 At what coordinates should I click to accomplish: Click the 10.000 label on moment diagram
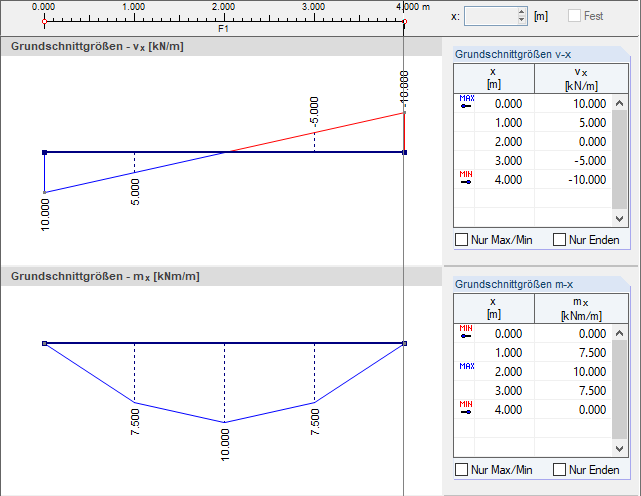pyautogui.click(x=225, y=445)
